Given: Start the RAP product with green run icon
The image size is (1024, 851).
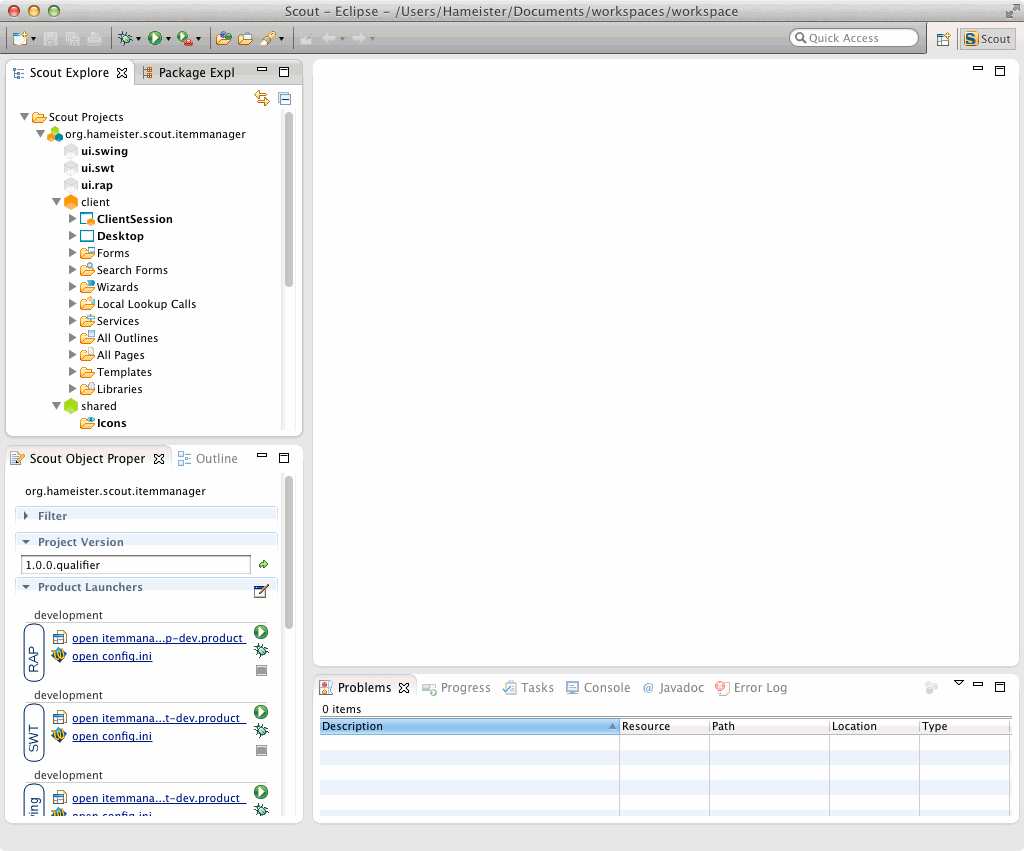Looking at the screenshot, I should (x=261, y=632).
